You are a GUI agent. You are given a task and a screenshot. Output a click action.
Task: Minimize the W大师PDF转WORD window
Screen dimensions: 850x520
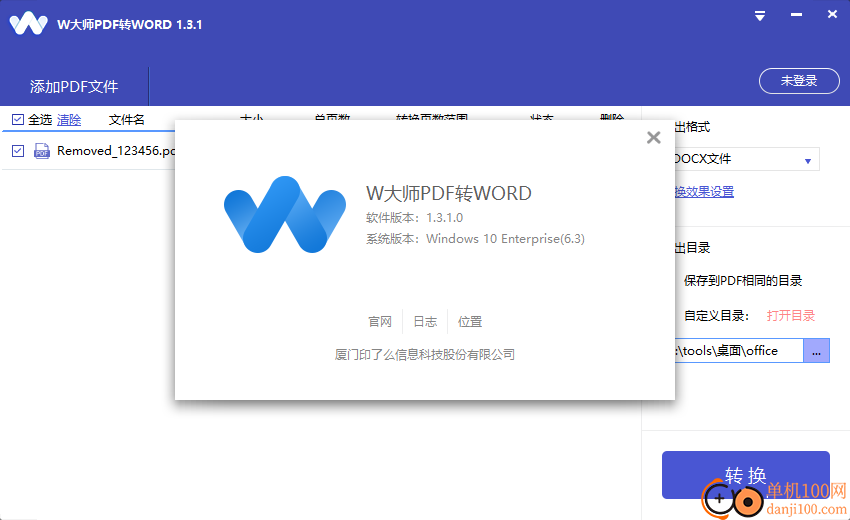[796, 15]
